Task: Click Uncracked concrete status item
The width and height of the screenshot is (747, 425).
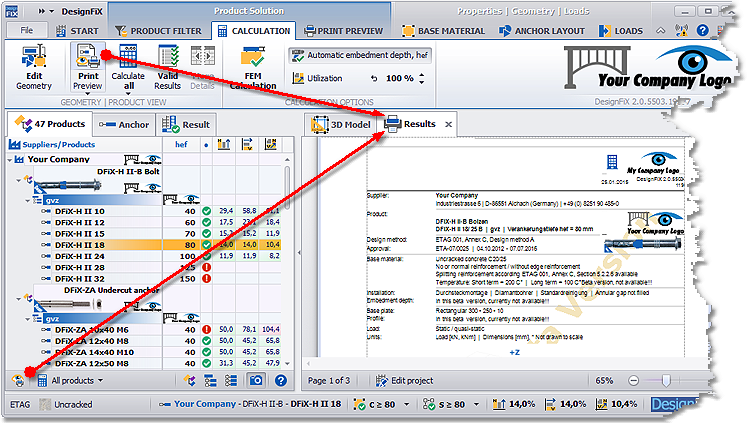Action: pyautogui.click(x=66, y=405)
